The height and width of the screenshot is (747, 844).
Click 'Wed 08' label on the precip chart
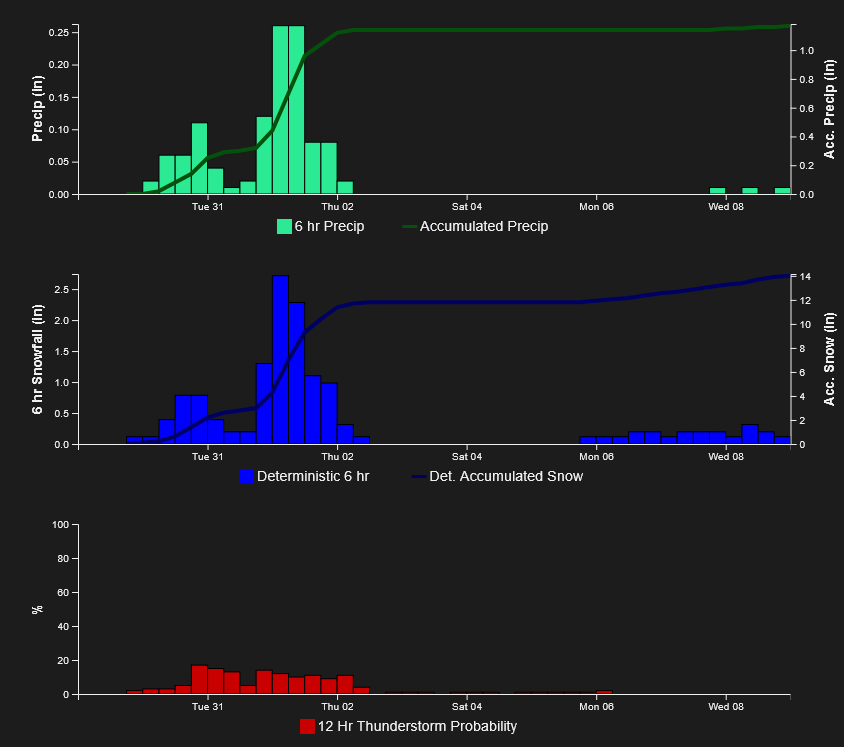pos(726,207)
